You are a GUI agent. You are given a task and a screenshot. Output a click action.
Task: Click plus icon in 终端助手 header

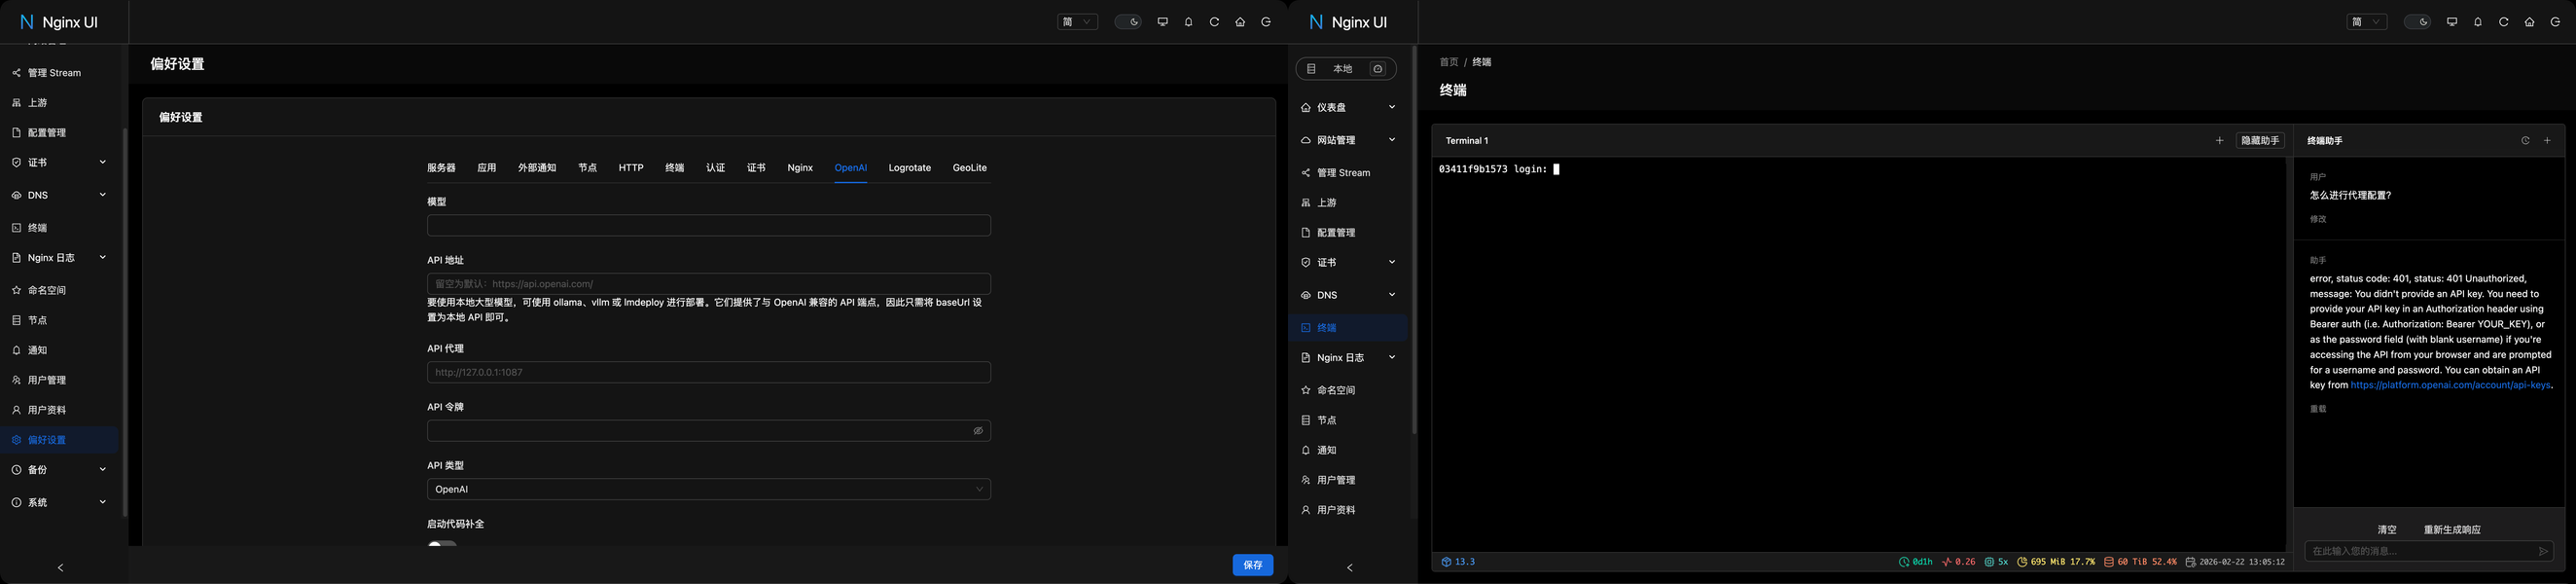pos(2547,141)
